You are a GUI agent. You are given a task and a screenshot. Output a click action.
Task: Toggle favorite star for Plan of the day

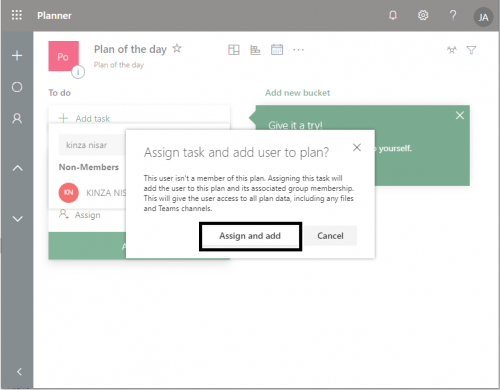pos(177,49)
